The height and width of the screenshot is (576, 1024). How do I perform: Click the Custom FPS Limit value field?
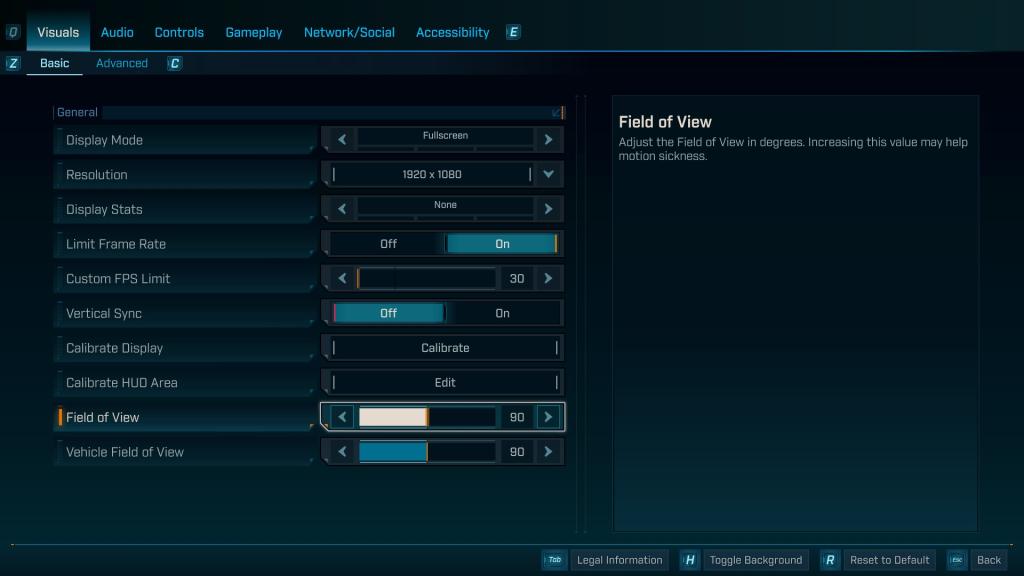[x=516, y=278]
